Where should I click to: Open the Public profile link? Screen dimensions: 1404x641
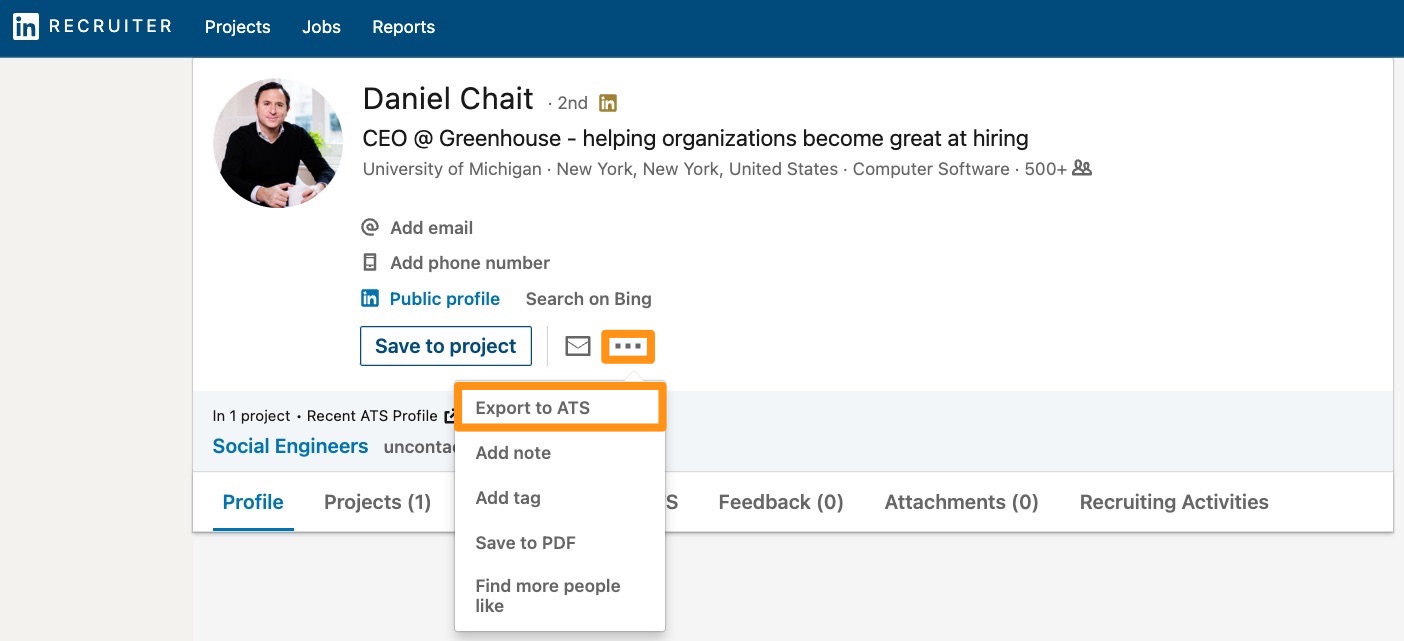445,299
